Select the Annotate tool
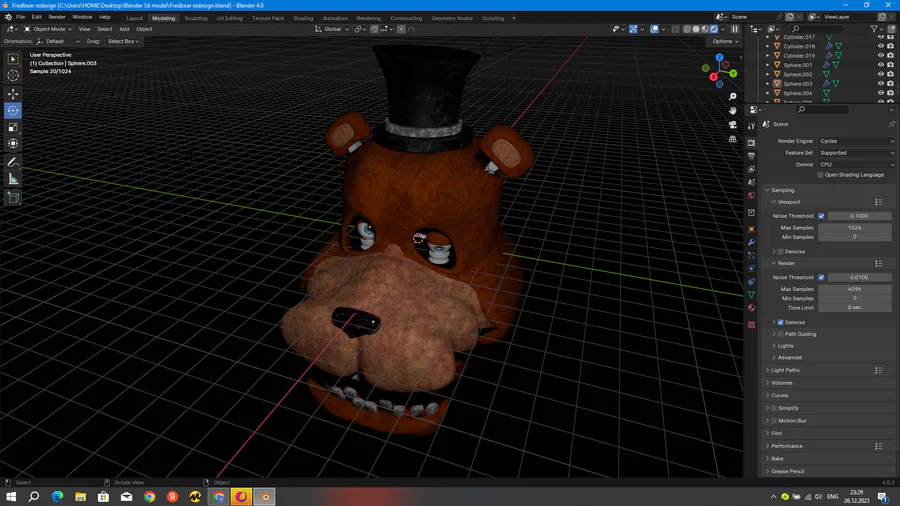The width and height of the screenshot is (900, 506). 13,162
